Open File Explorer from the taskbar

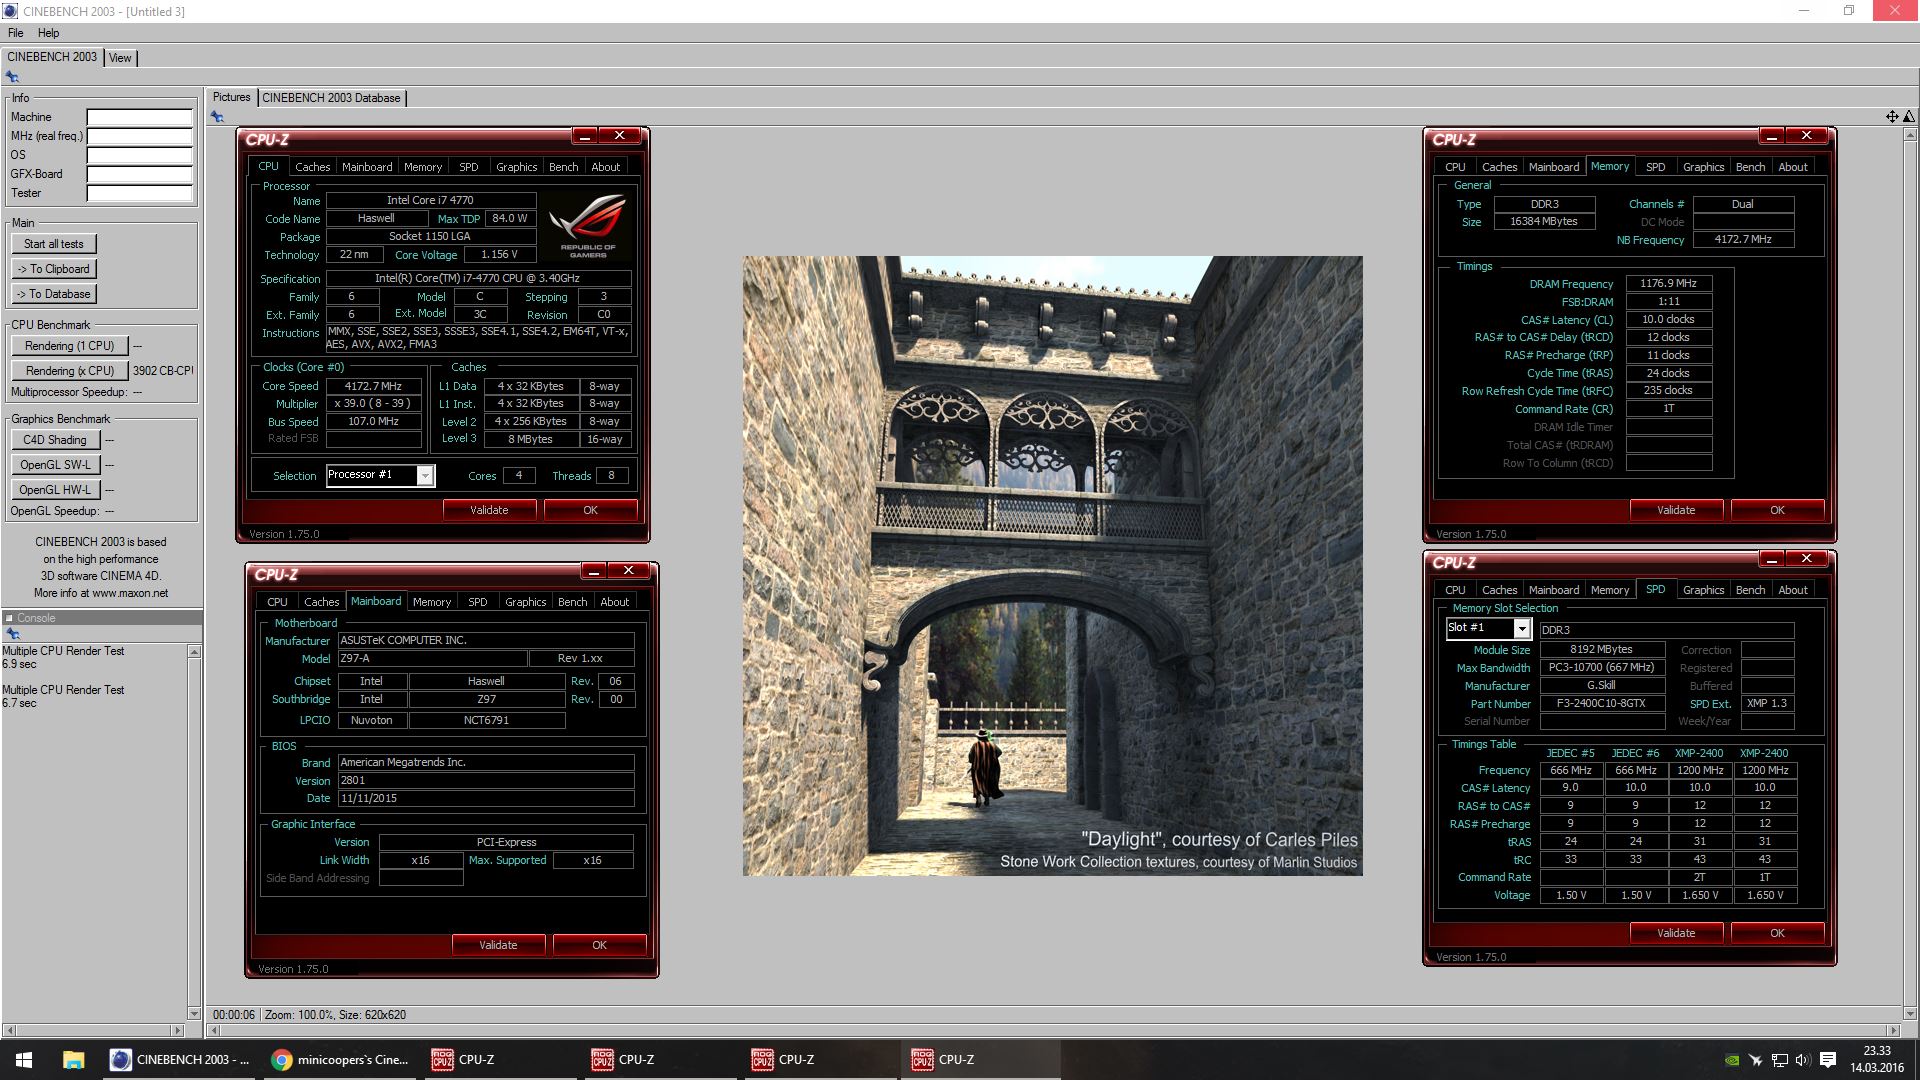point(73,1060)
